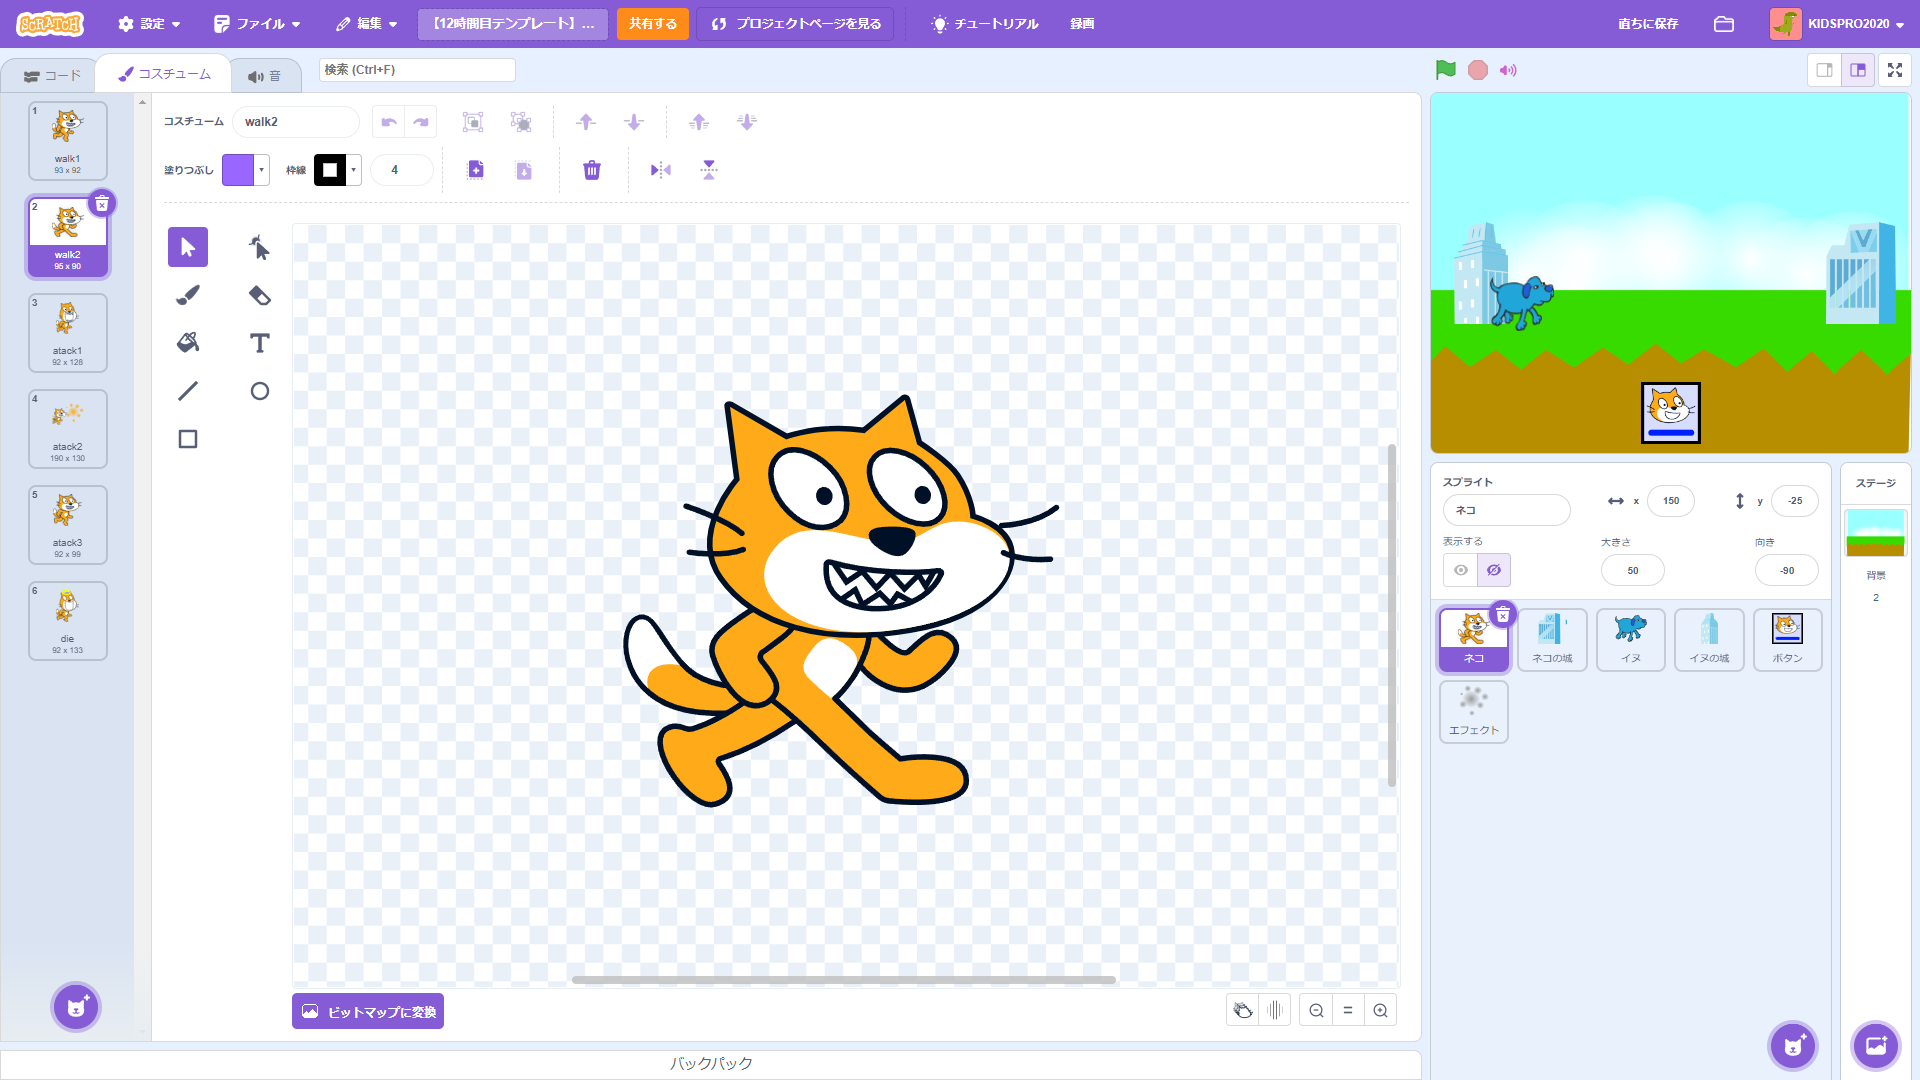
Task: Switch to small stage layout
Action: [1824, 70]
